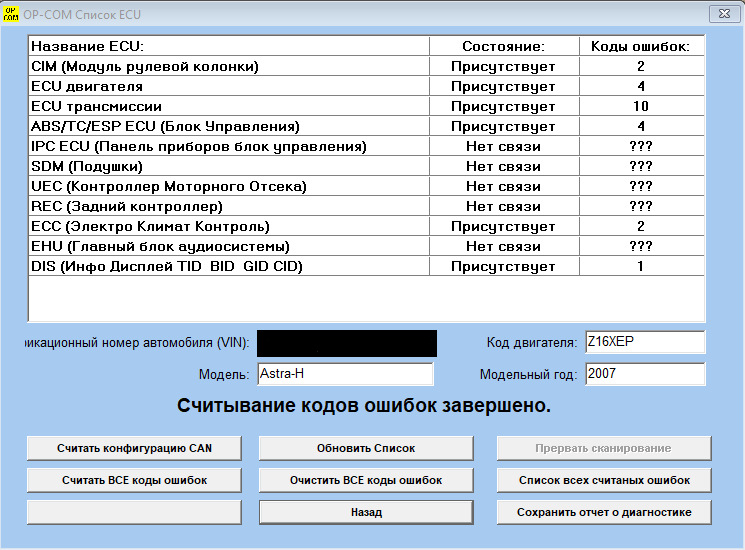
Task: Select 'ABS/TC/ESP ECU (Блок Управления)' row
Action: 366,126
